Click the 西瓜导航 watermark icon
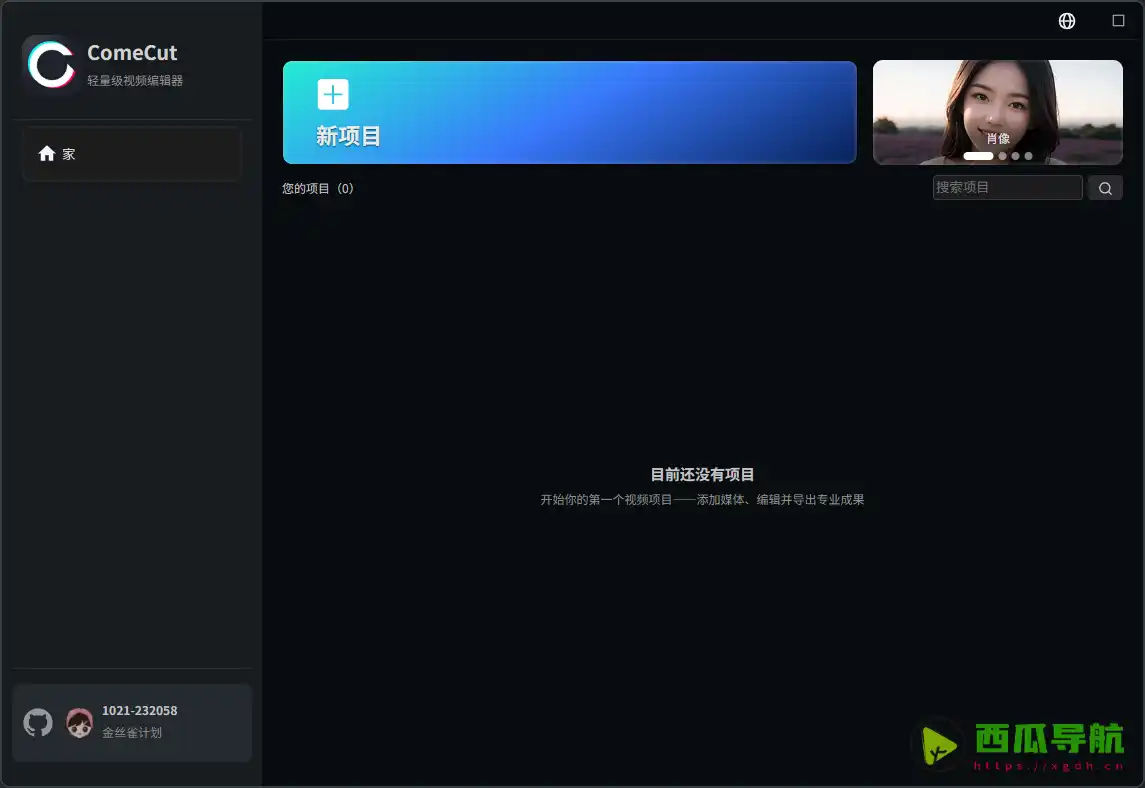This screenshot has width=1145, height=788. (938, 744)
